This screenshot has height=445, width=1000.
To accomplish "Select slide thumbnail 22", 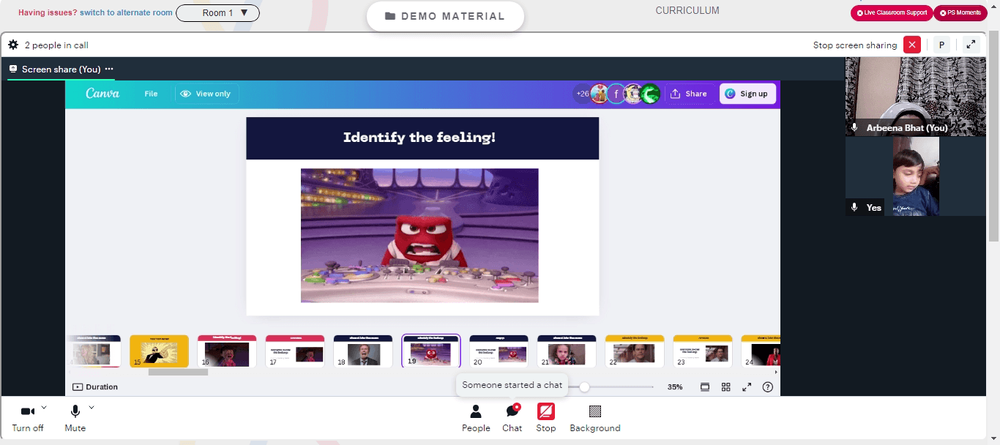I will (635, 351).
